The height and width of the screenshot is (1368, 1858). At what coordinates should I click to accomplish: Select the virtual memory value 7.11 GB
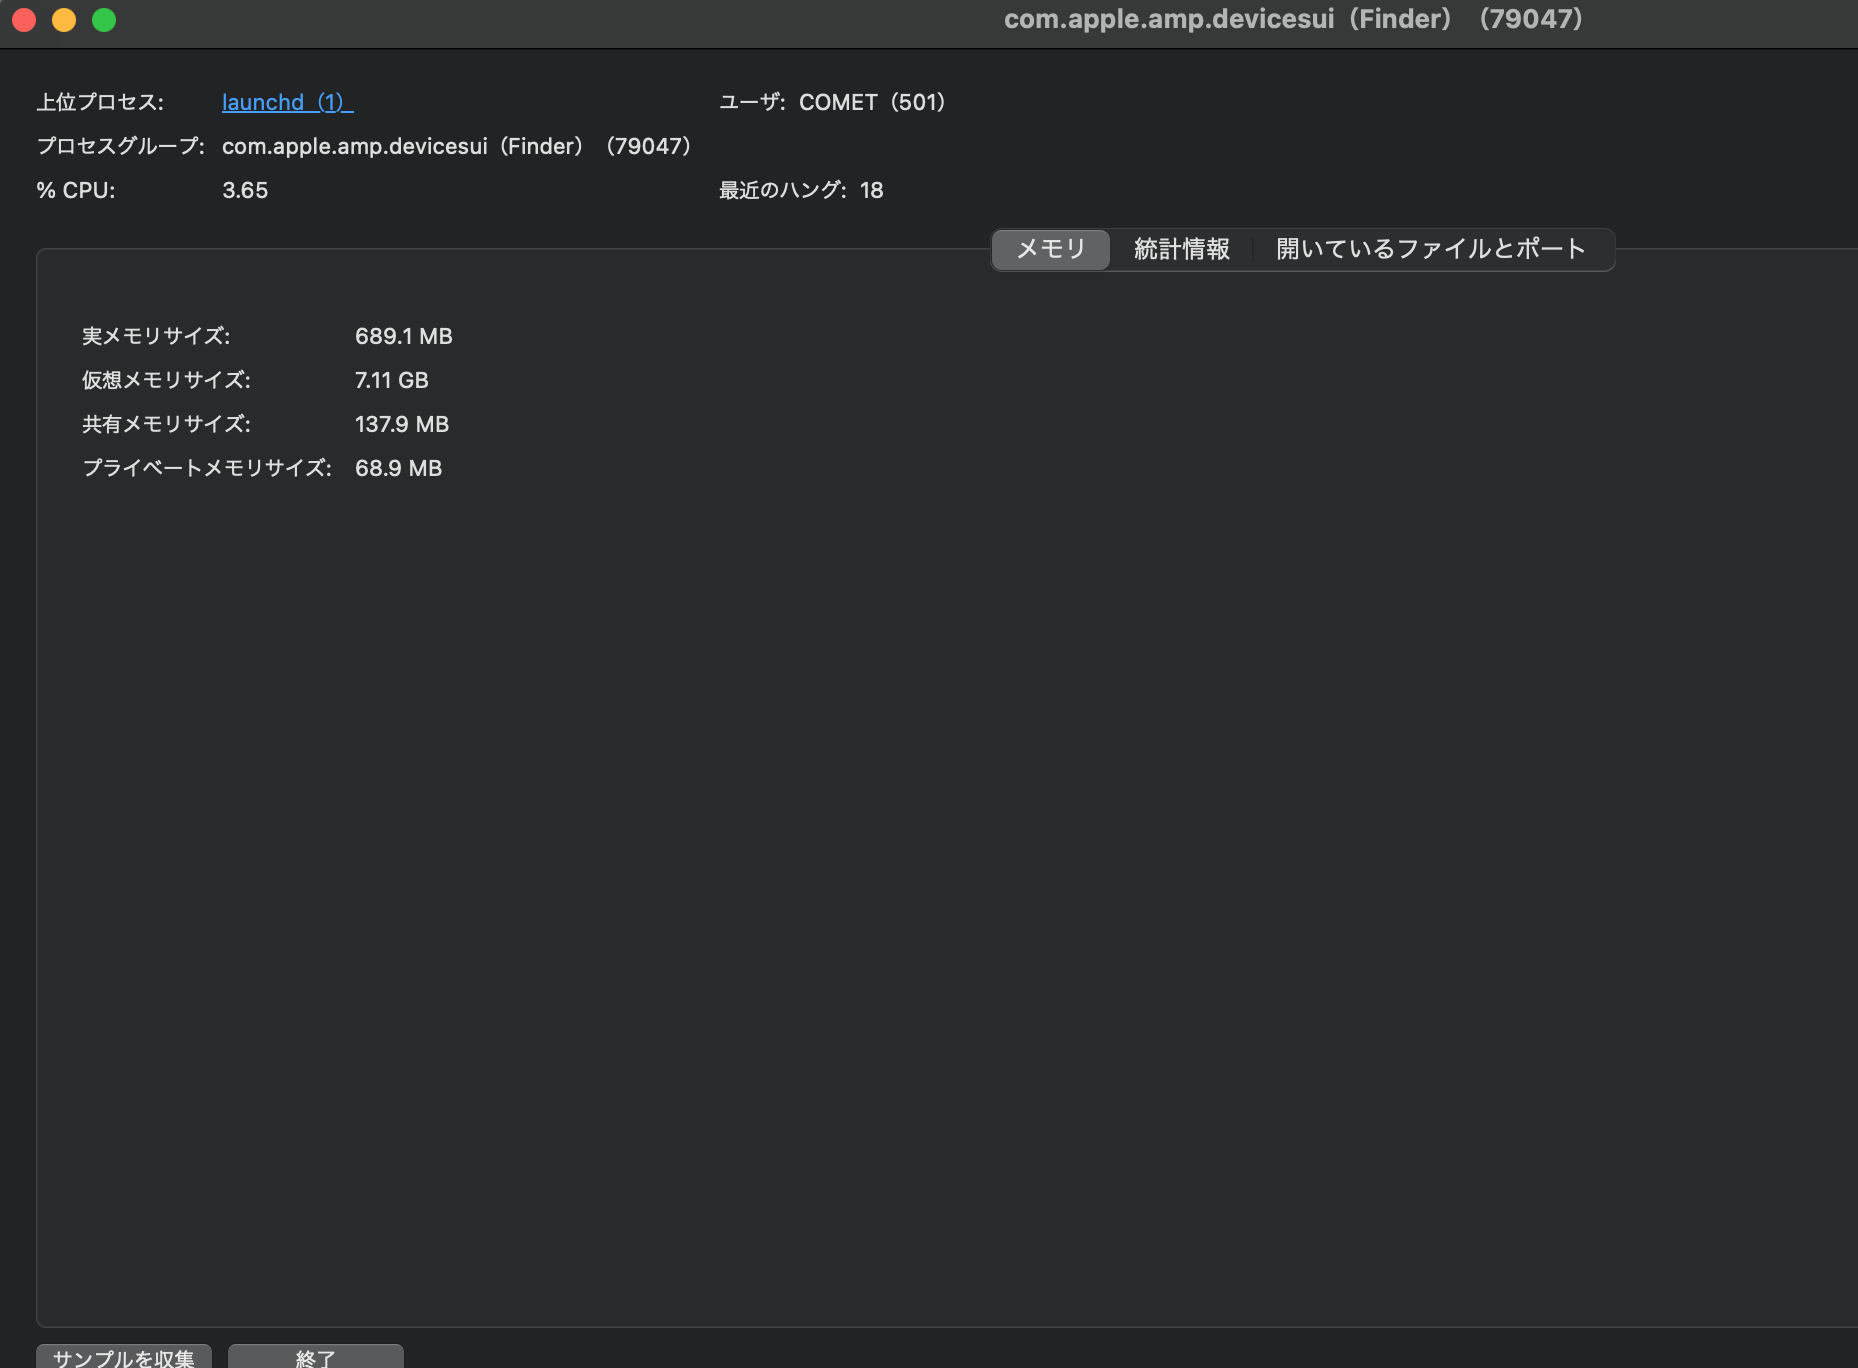[392, 380]
